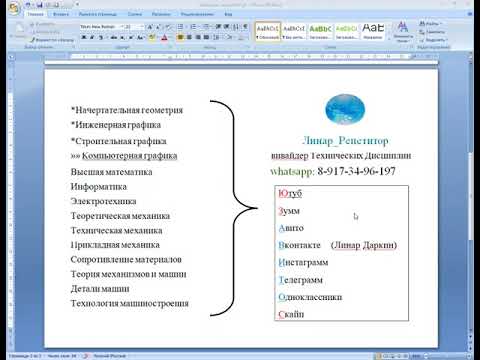Image resolution: width=480 pixels, height=360 pixels.
Task: Click Replace in the Editing group
Action: pos(432,32)
